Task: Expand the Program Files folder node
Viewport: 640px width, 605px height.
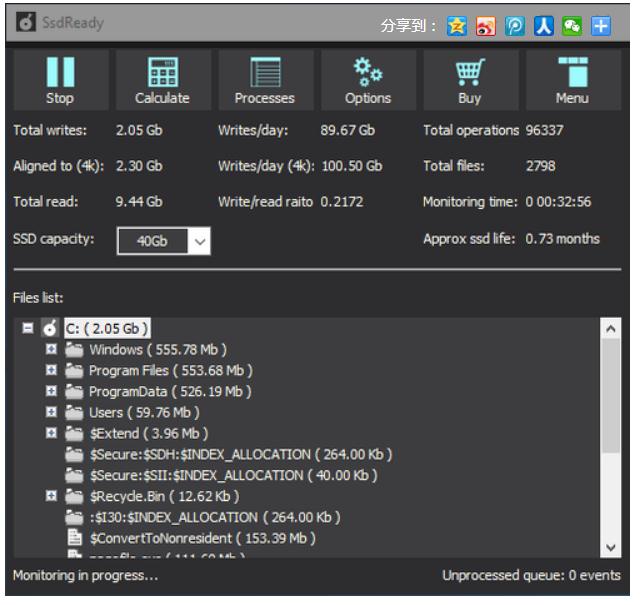Action: point(51,370)
